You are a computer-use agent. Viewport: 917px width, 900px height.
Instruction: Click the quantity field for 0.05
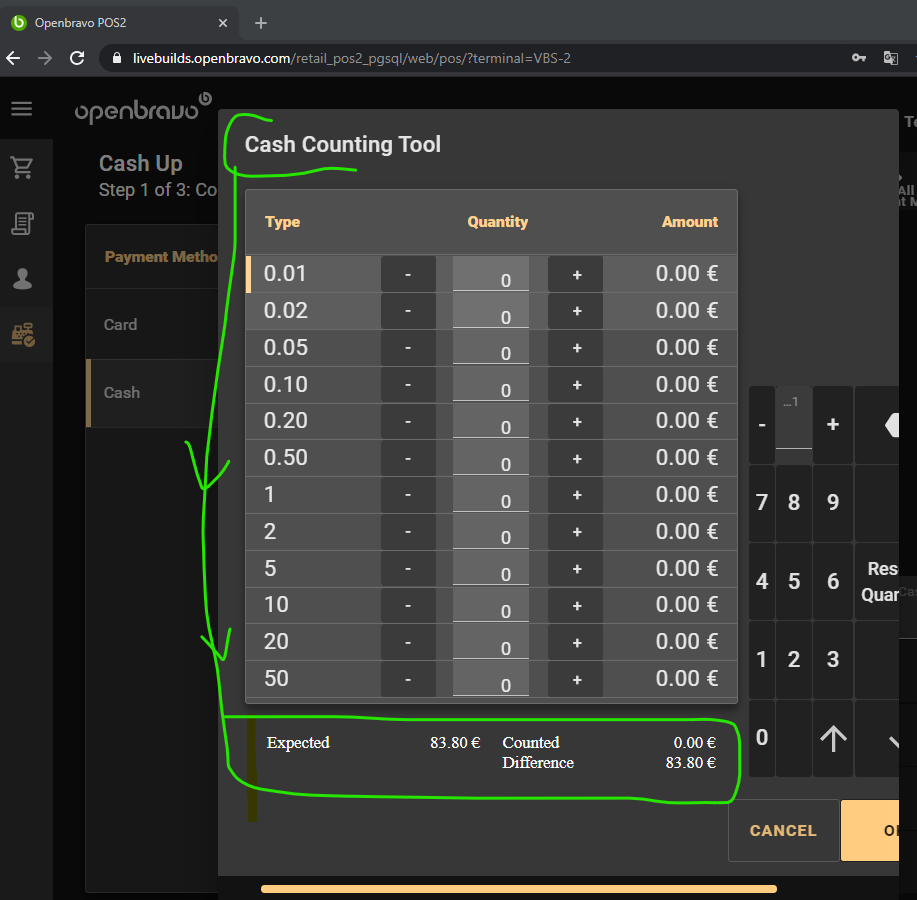[x=491, y=349]
